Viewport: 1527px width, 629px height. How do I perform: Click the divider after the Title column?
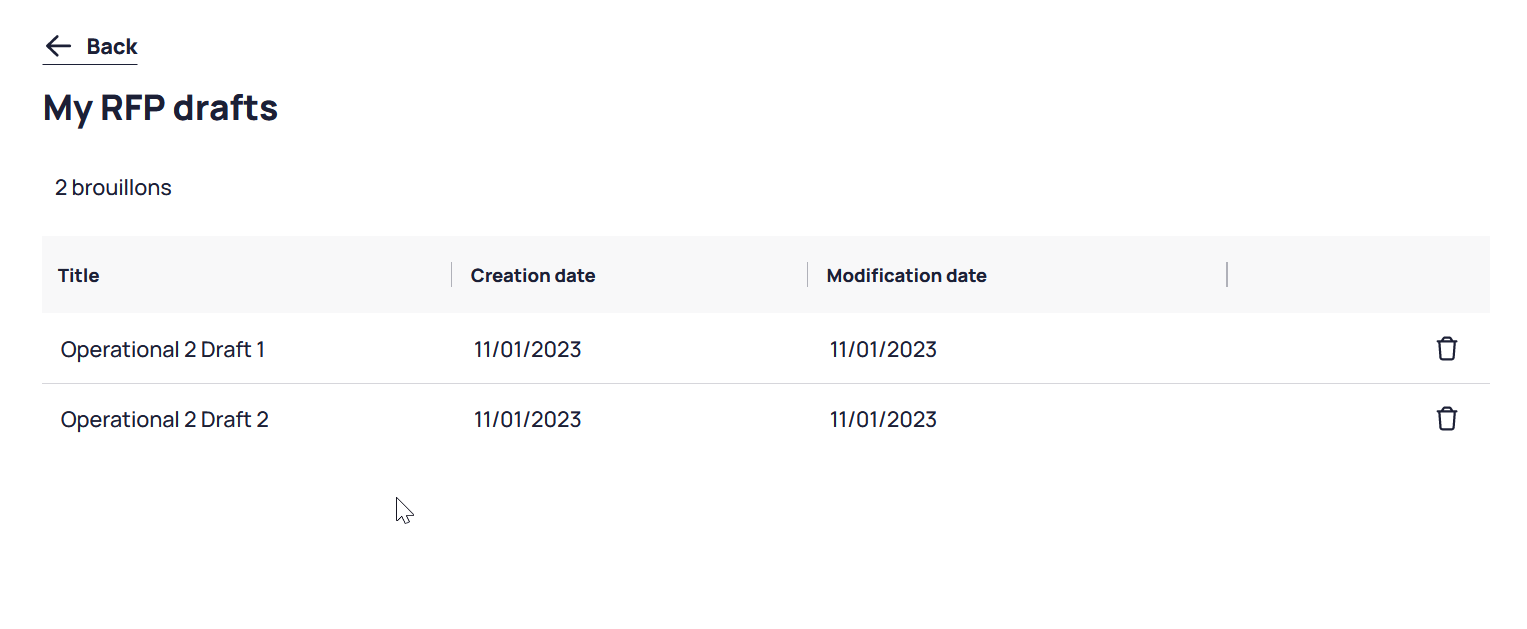(x=452, y=275)
